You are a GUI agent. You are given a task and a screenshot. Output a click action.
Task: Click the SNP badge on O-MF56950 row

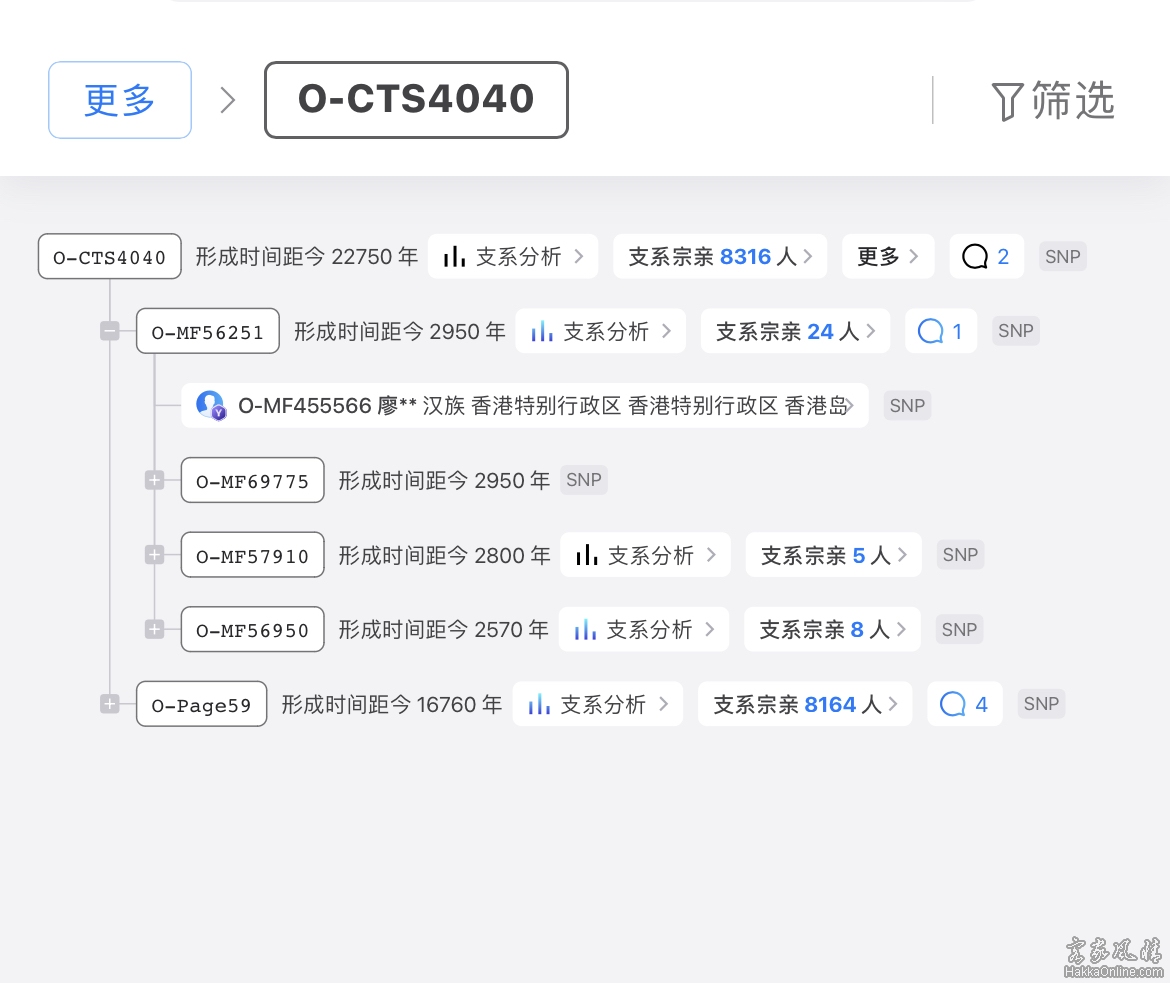(x=959, y=630)
